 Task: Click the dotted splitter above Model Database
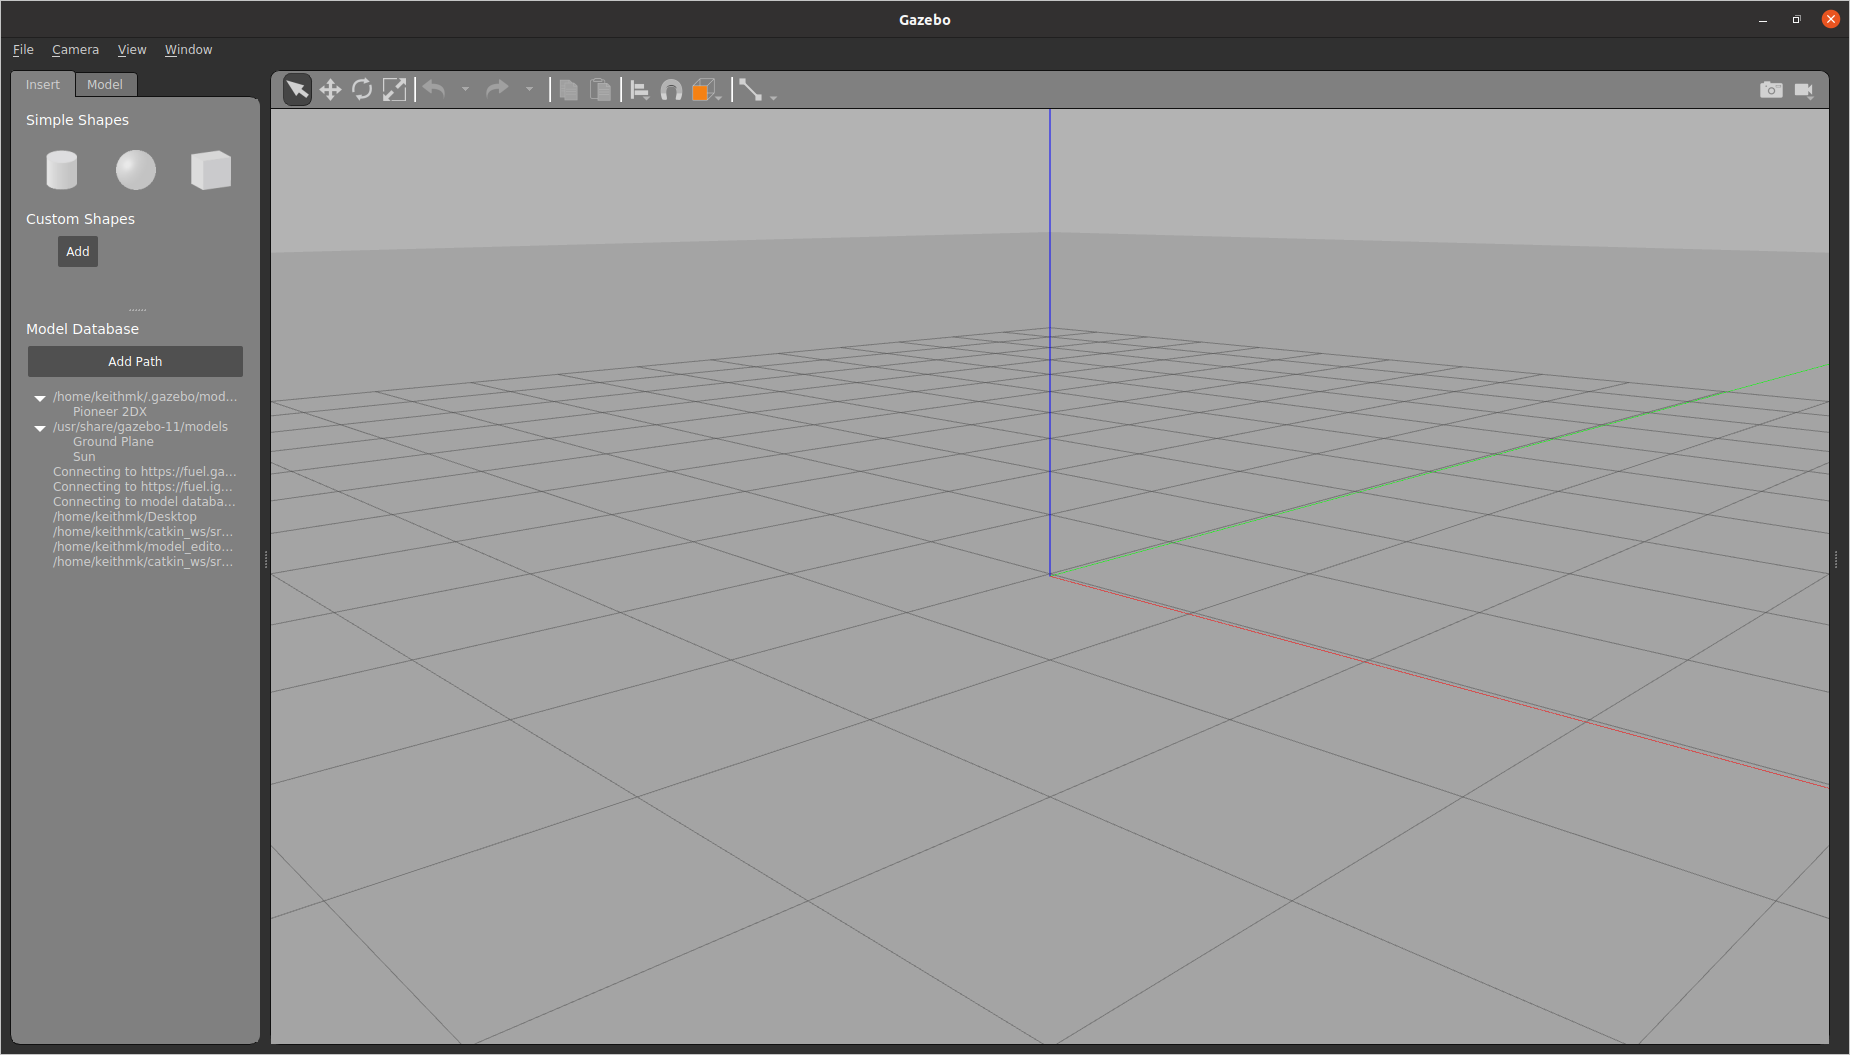click(137, 310)
